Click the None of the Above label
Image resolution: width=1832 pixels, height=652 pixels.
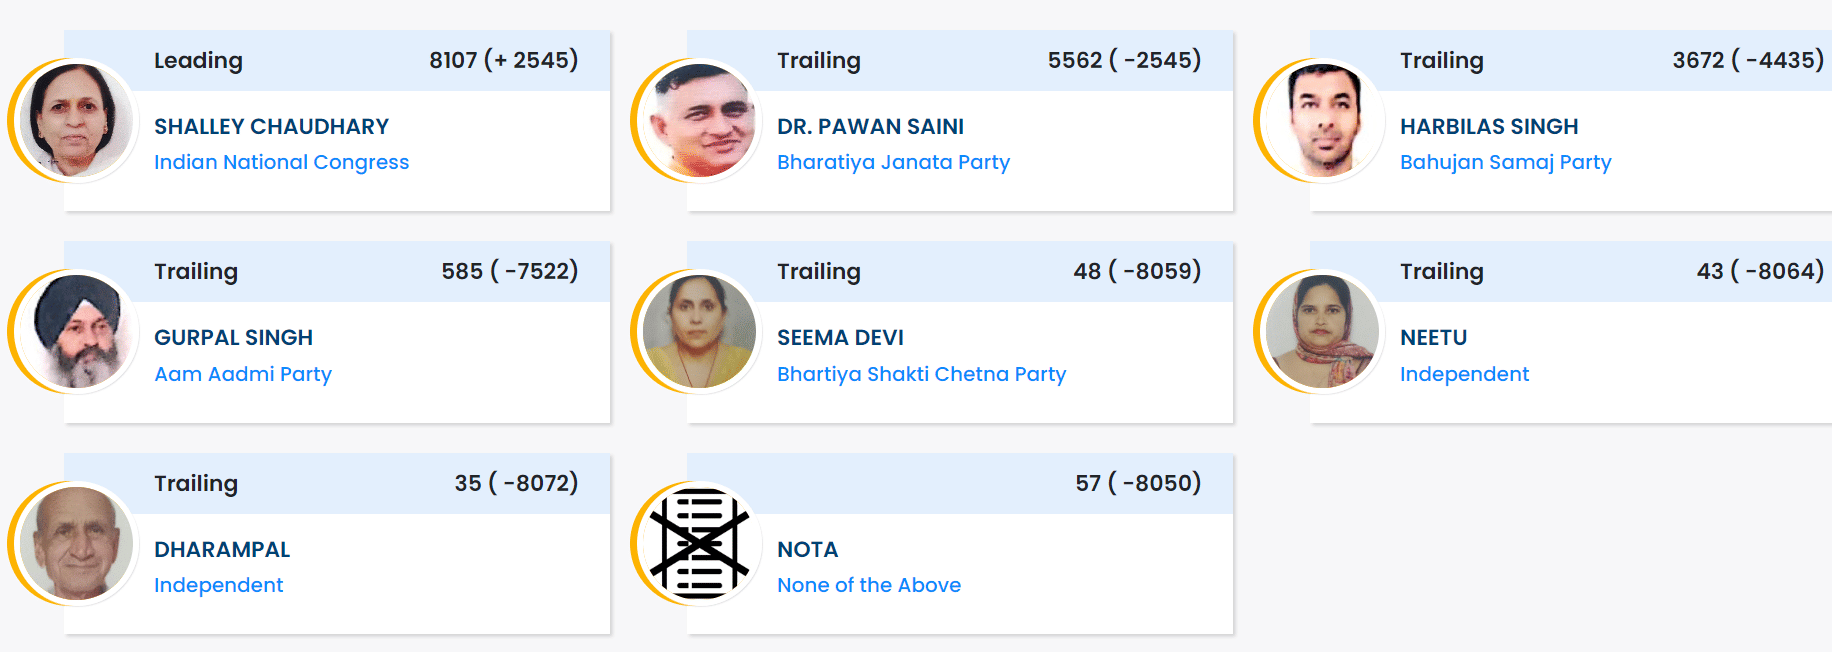[868, 585]
